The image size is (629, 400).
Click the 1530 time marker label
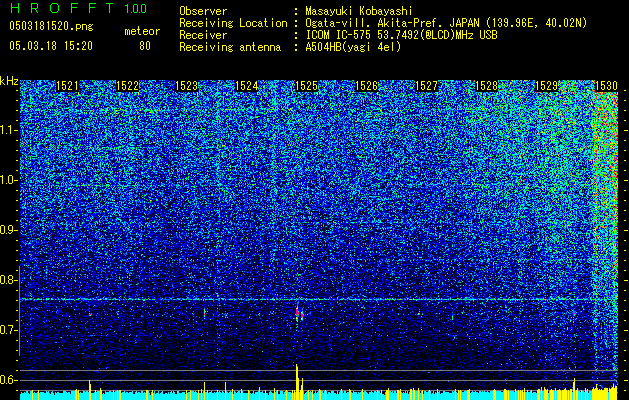(x=606, y=86)
